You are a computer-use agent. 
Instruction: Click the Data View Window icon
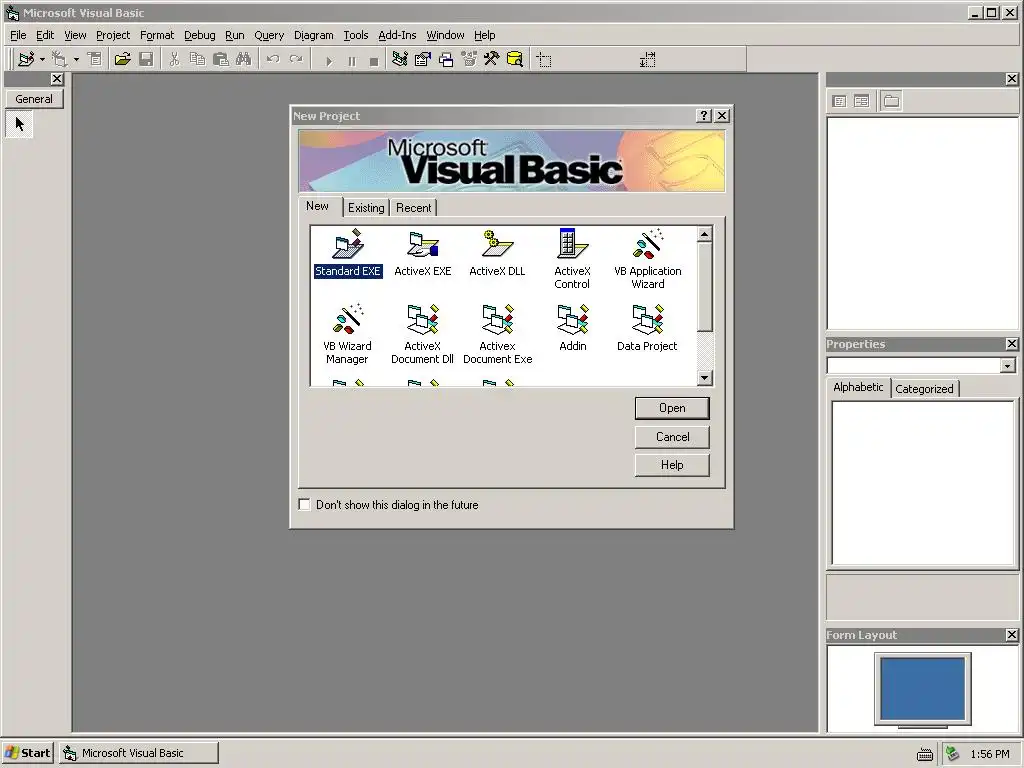tap(515, 59)
